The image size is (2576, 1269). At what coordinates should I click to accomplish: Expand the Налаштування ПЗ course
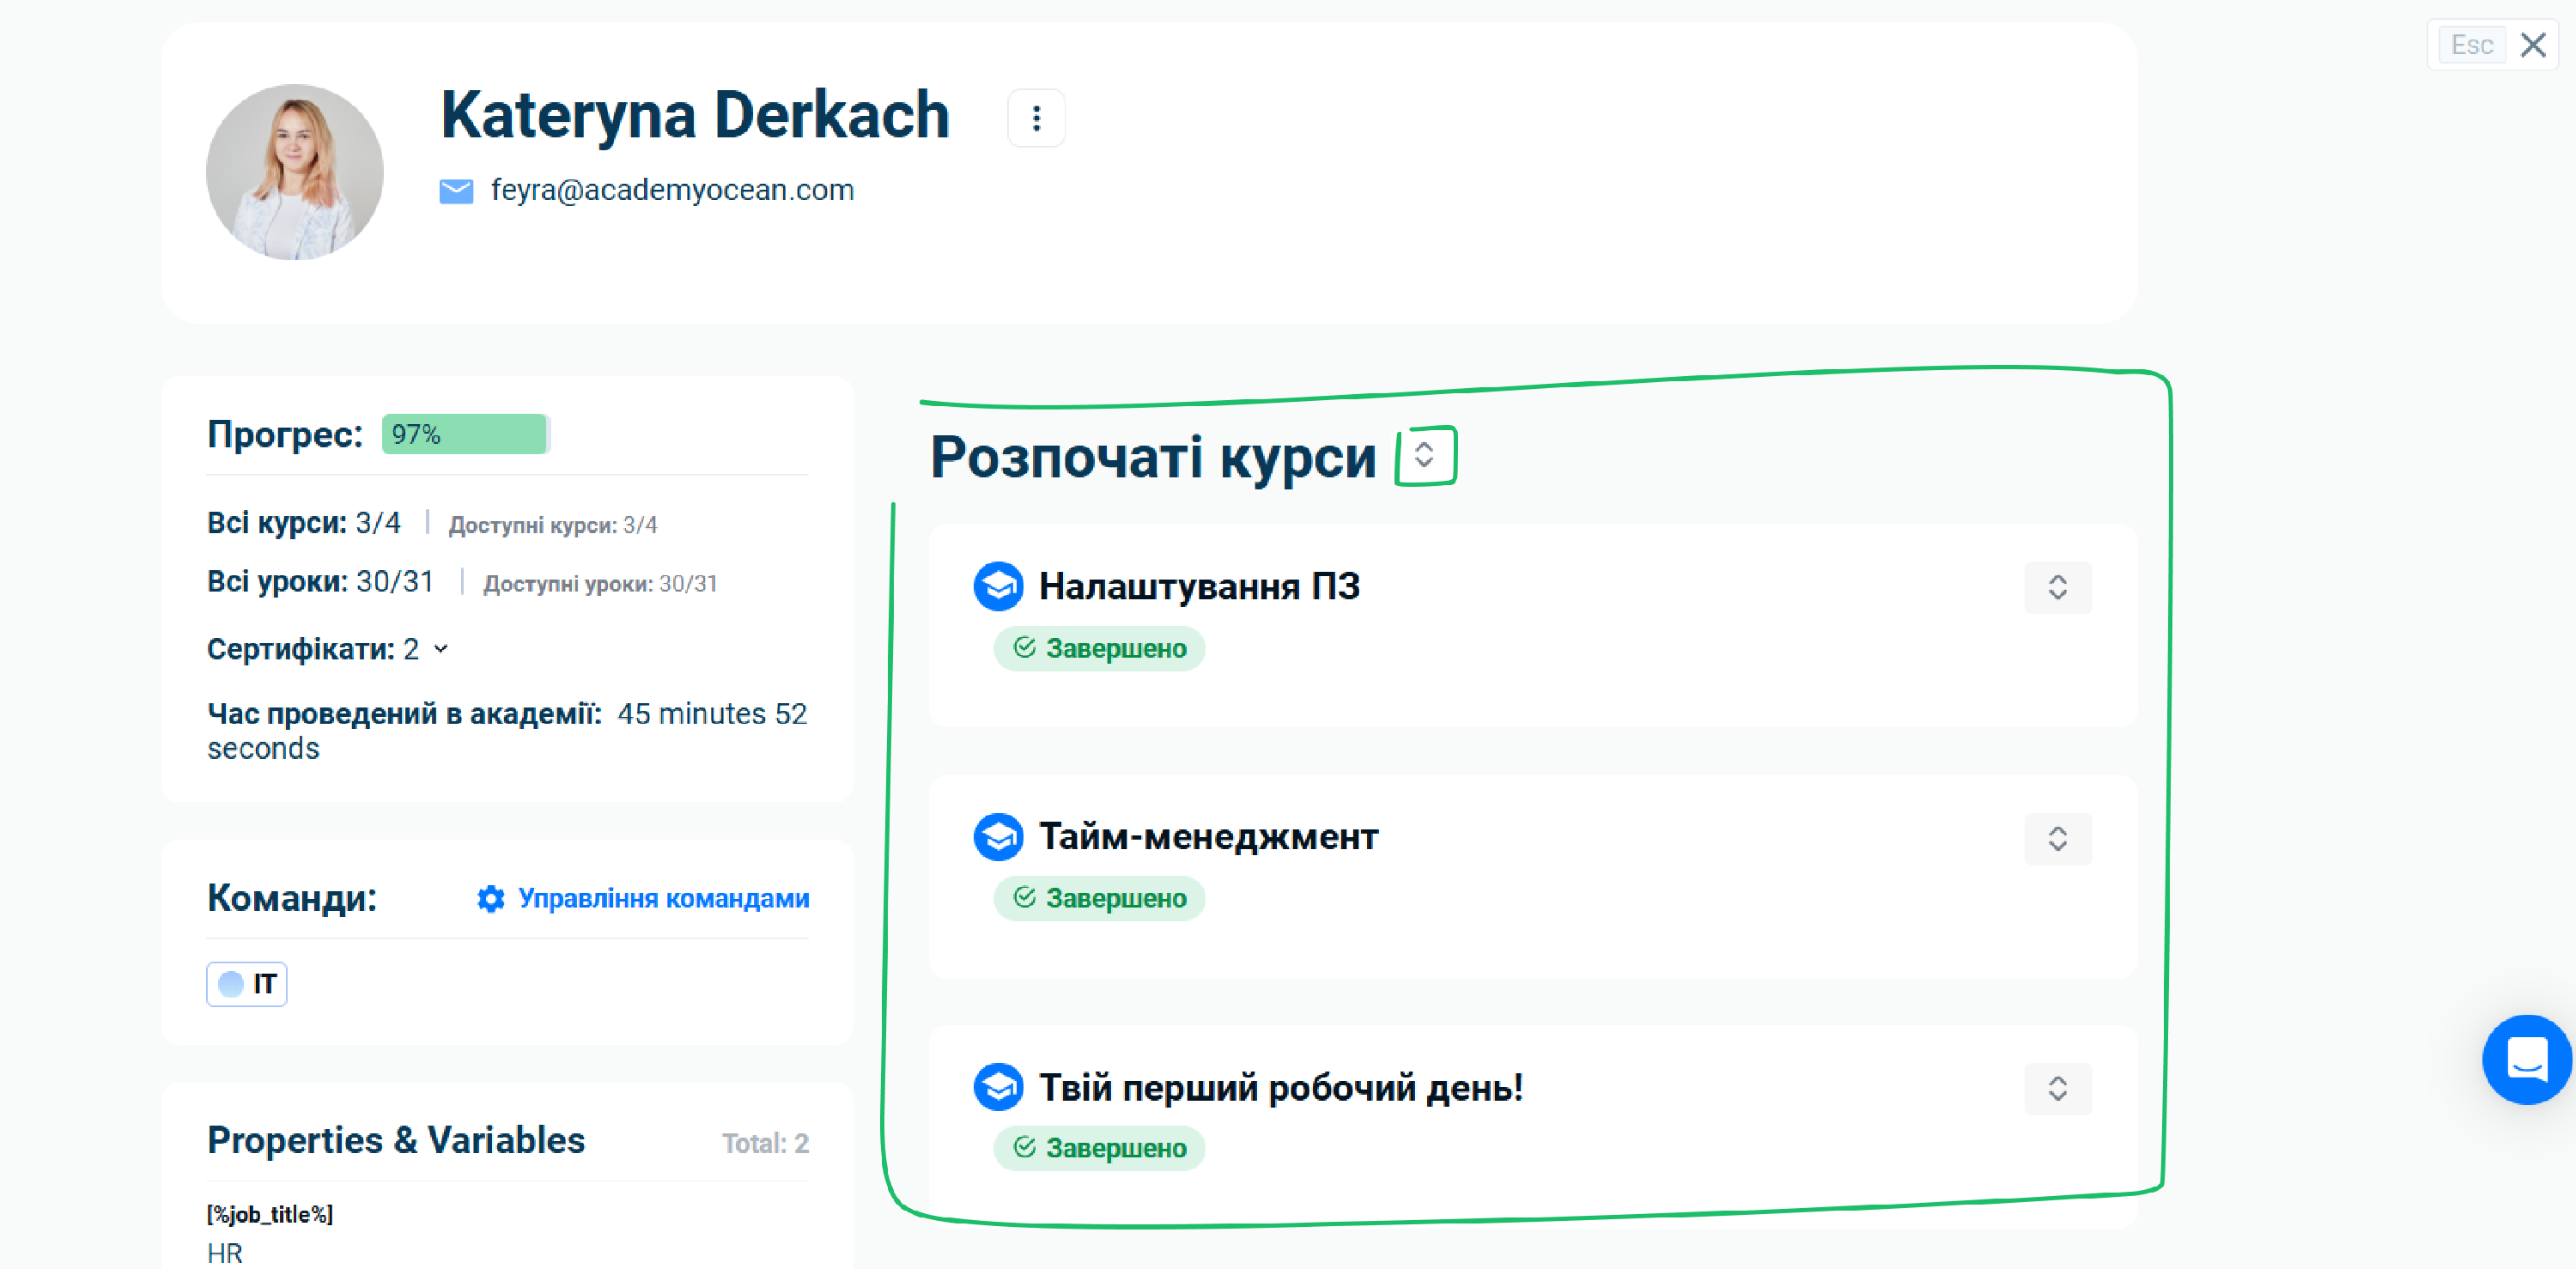pyautogui.click(x=2057, y=587)
